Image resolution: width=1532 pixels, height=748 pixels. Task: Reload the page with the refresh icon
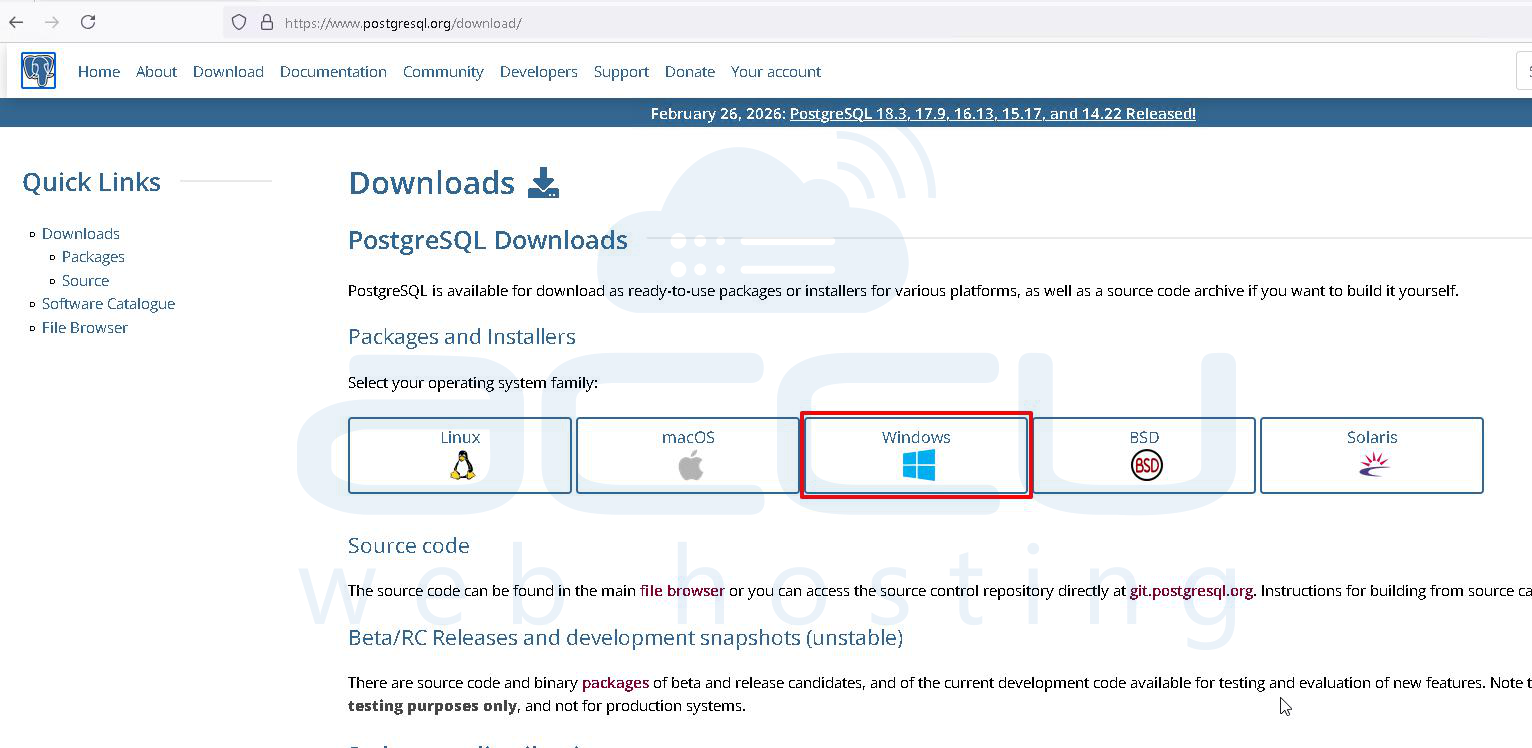(88, 22)
